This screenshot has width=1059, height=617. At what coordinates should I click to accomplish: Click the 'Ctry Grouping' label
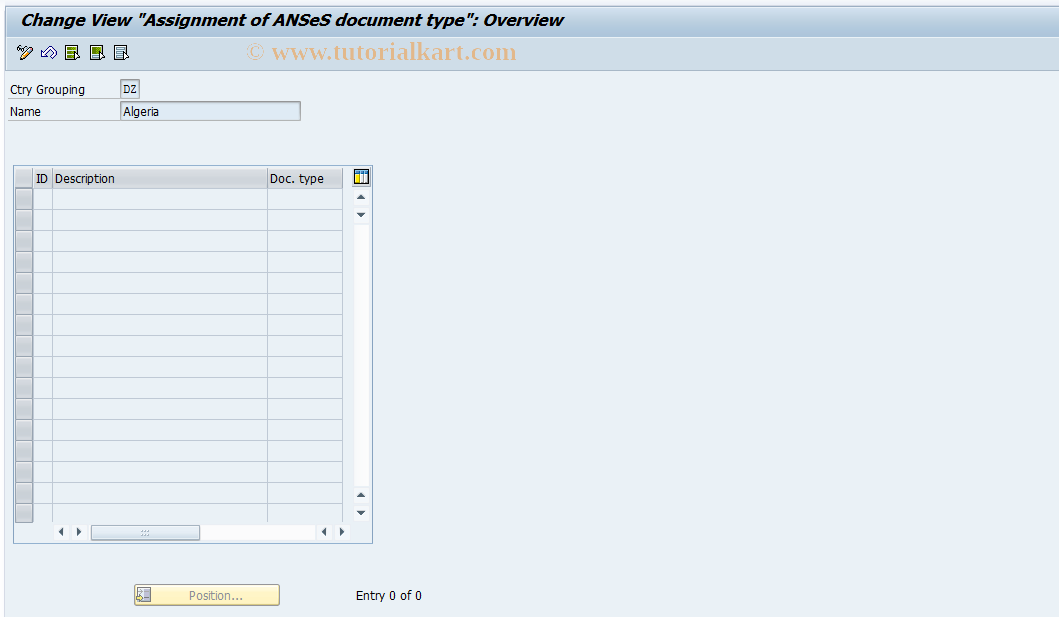coord(47,90)
